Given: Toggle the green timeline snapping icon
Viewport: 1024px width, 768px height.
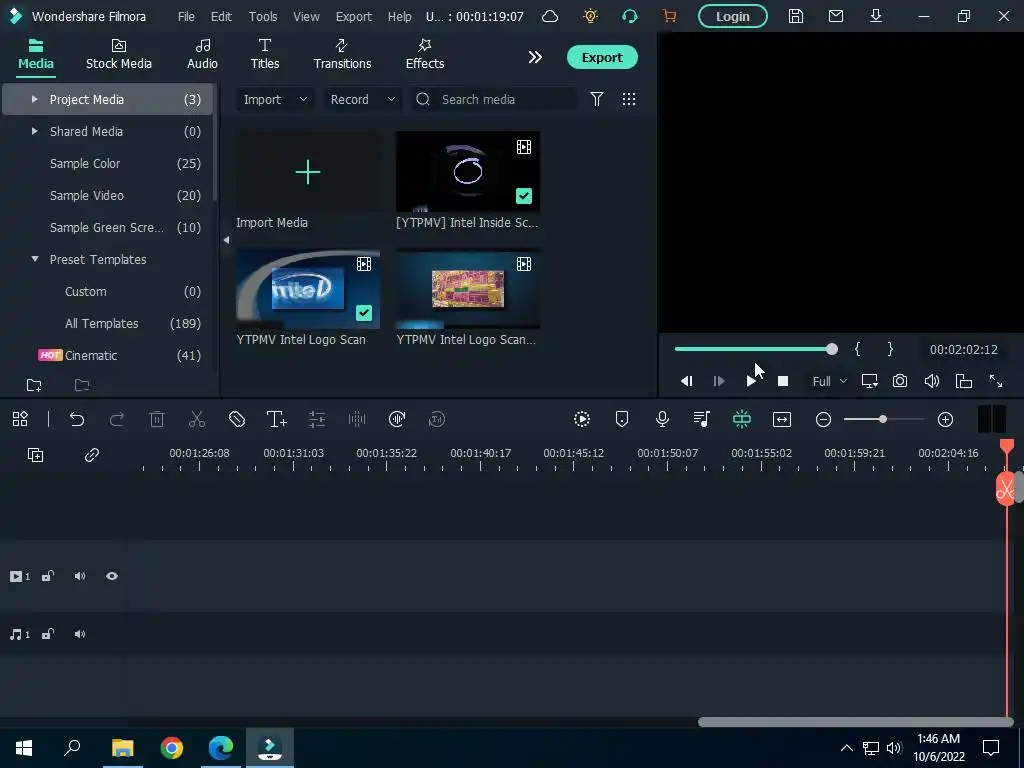Looking at the screenshot, I should click(x=742, y=419).
